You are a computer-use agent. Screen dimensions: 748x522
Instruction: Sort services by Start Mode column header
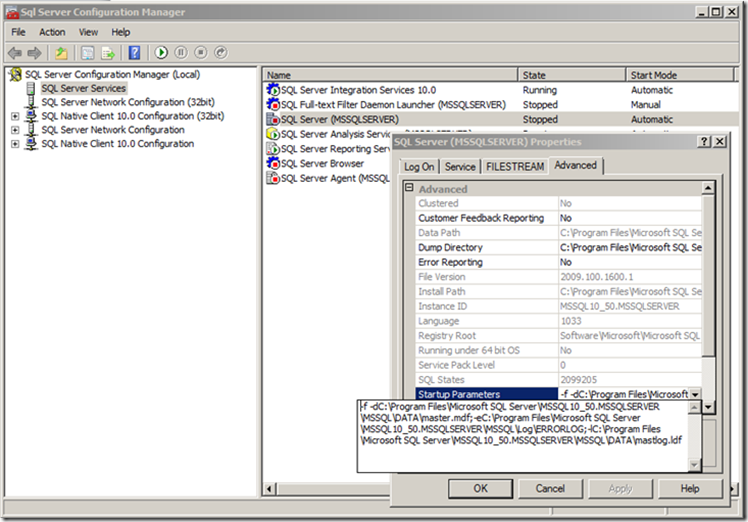[679, 75]
